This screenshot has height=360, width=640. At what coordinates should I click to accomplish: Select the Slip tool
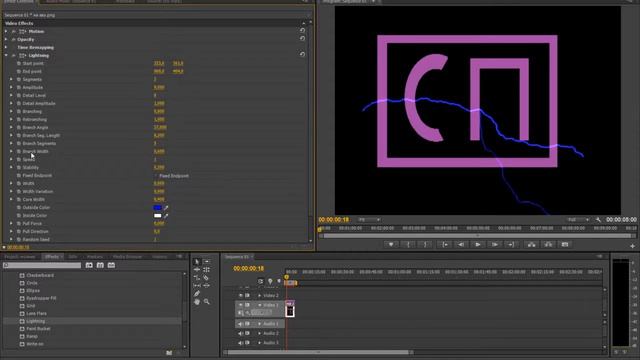[197, 286]
